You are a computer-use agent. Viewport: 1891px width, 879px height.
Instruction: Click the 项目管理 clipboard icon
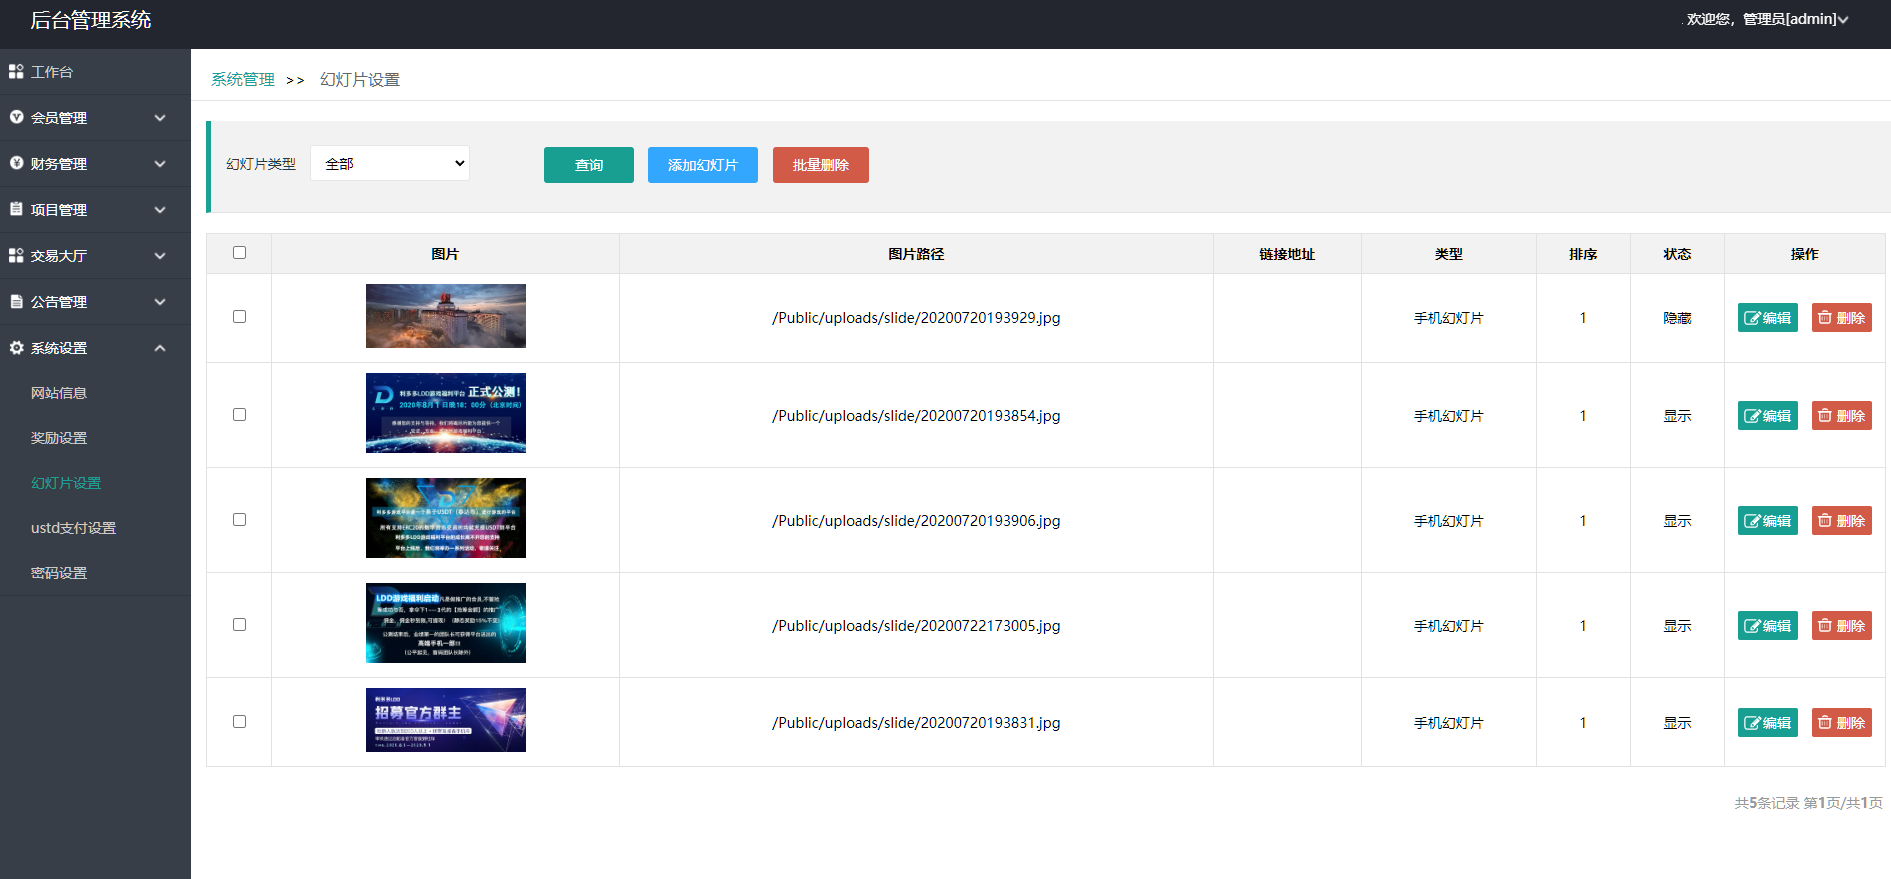16,210
